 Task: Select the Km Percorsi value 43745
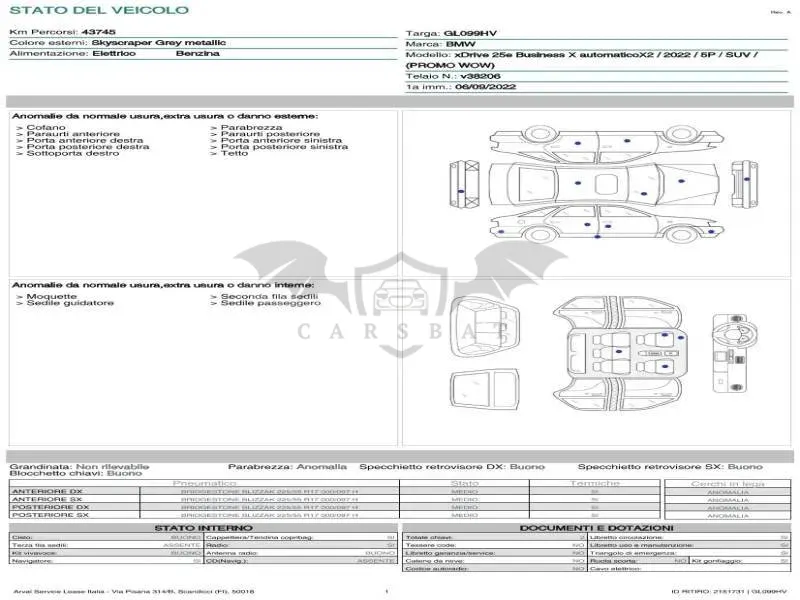tap(98, 32)
